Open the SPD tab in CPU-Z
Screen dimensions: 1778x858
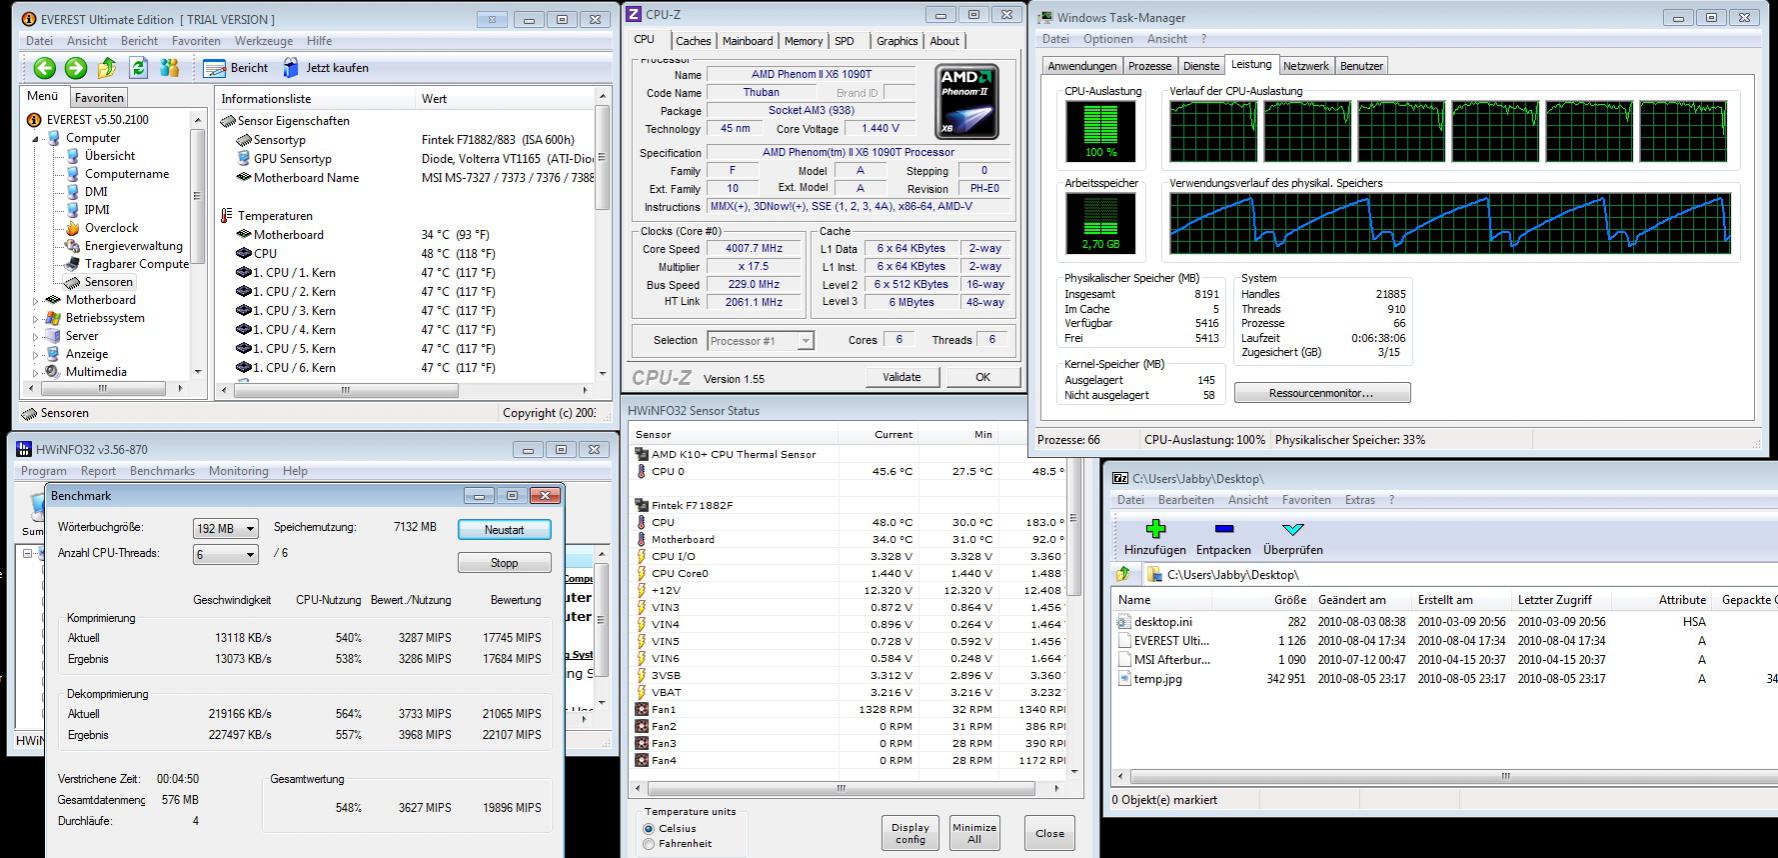point(844,41)
